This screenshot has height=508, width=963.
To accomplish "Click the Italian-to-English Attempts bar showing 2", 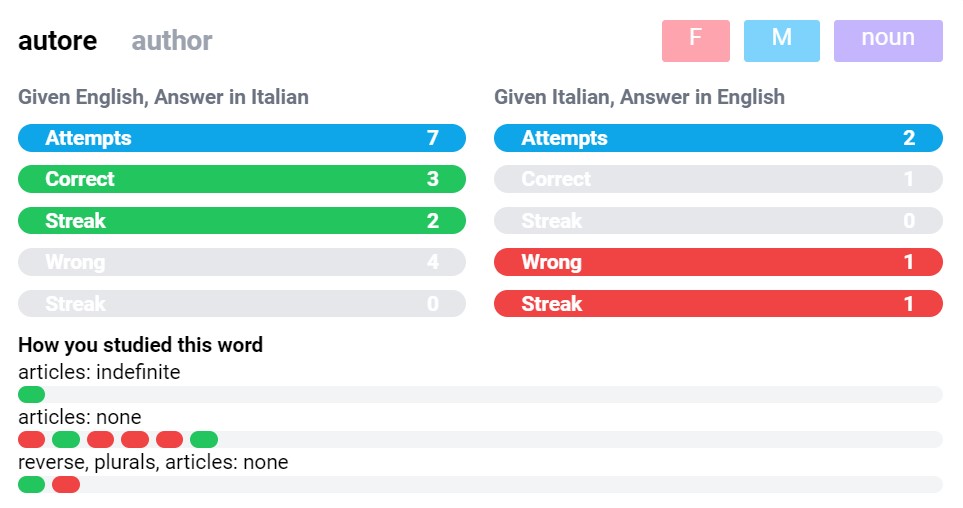I will coord(718,138).
